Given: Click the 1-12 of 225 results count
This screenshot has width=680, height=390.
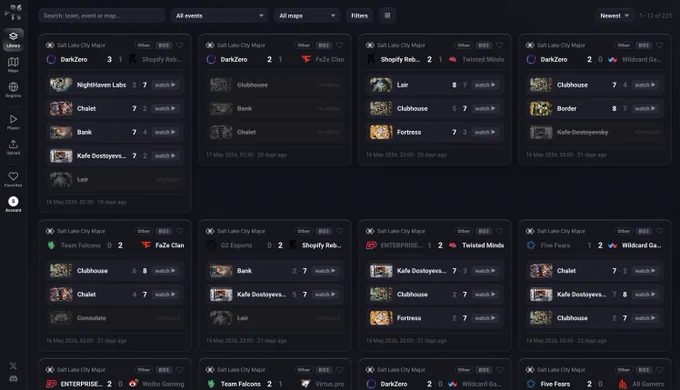Looking at the screenshot, I should [x=655, y=16].
